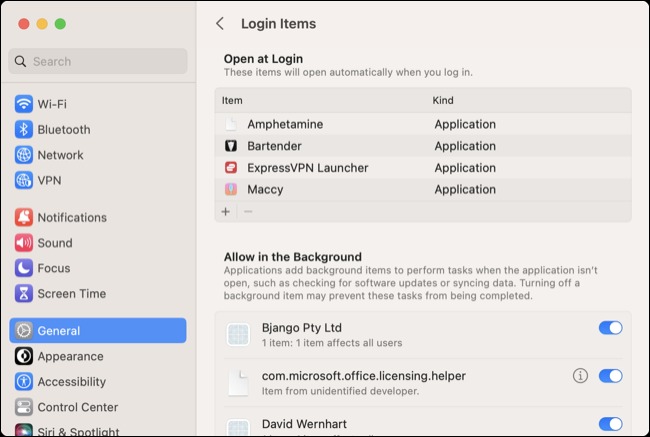Focus the Search field
The height and width of the screenshot is (437, 650).
pyautogui.click(x=98, y=61)
